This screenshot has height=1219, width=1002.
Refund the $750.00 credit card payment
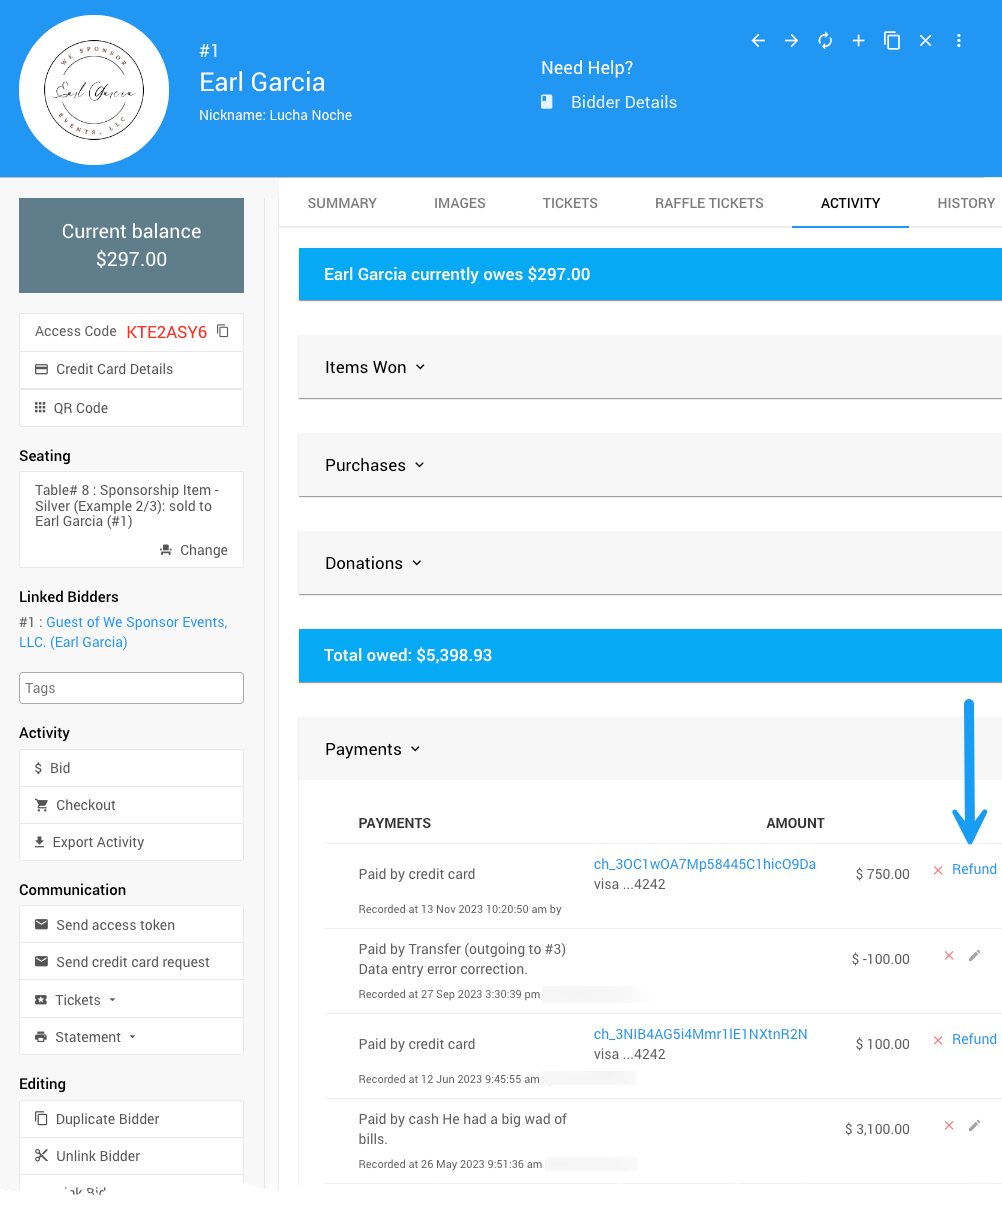click(974, 869)
